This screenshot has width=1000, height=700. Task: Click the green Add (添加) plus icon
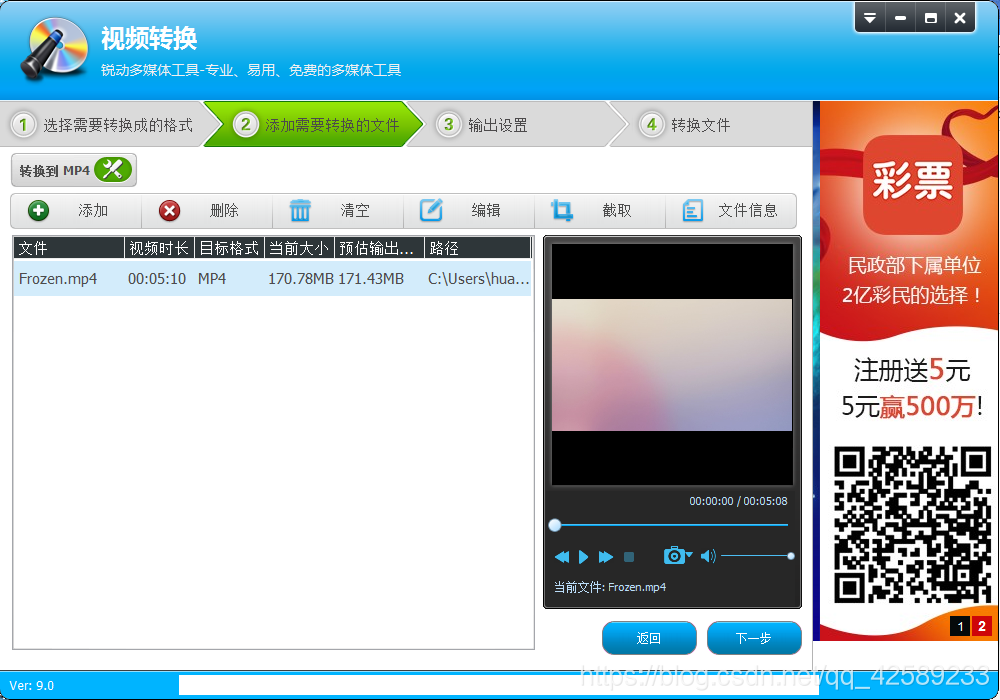point(38,210)
